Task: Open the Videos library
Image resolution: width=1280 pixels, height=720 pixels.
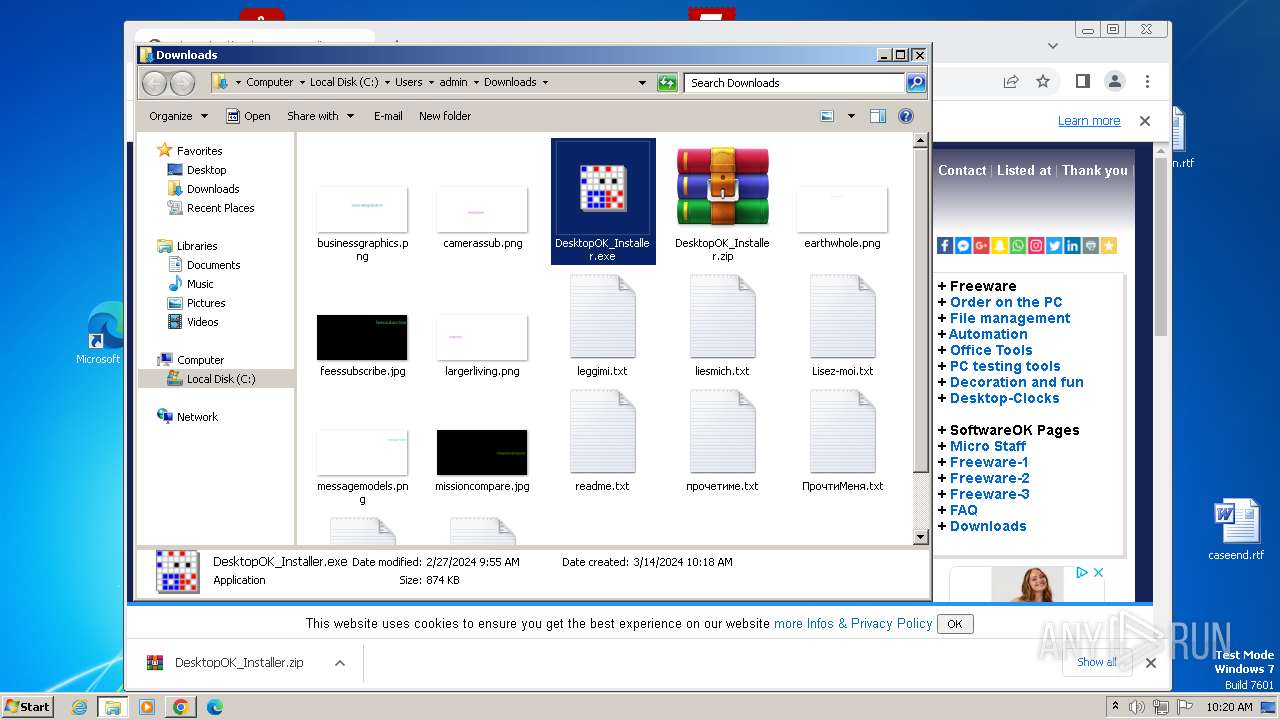Action: click(x=202, y=322)
